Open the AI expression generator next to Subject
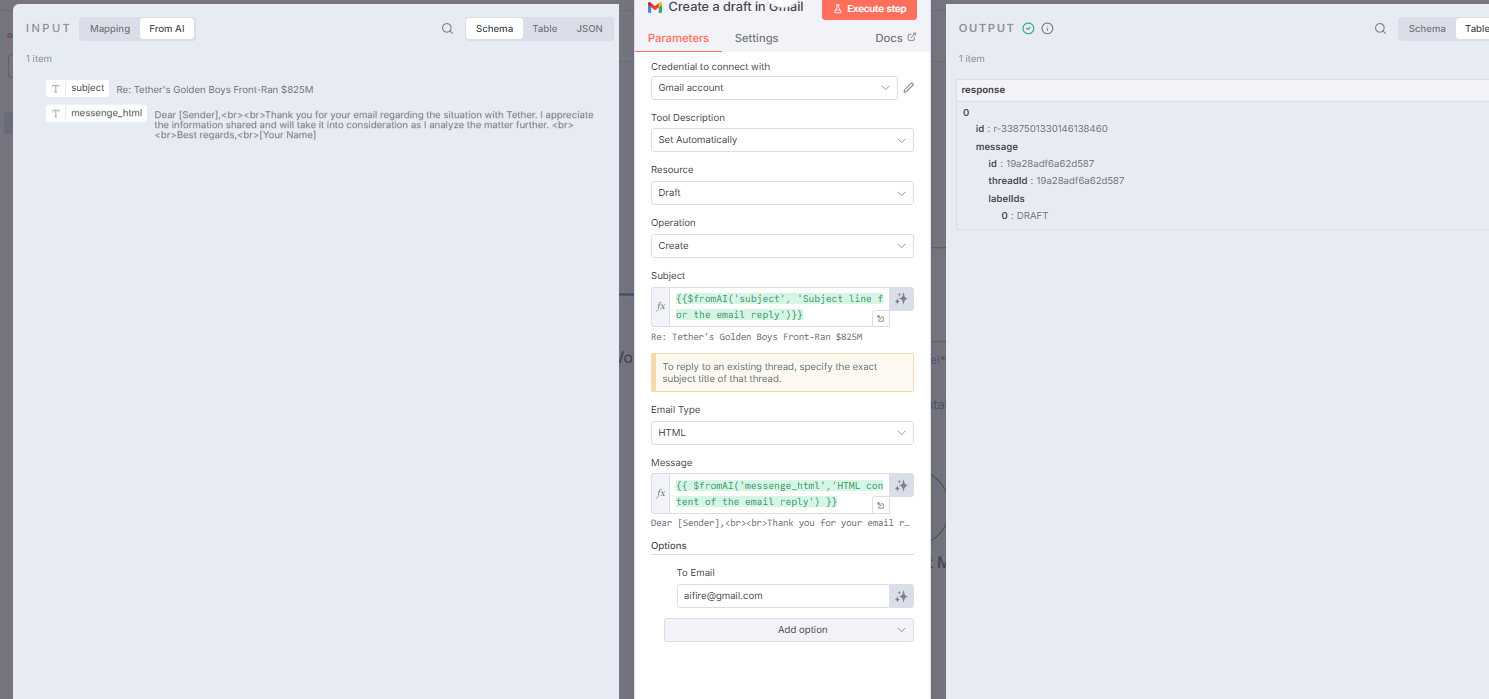Viewport: 1489px width, 699px height. pos(900,298)
